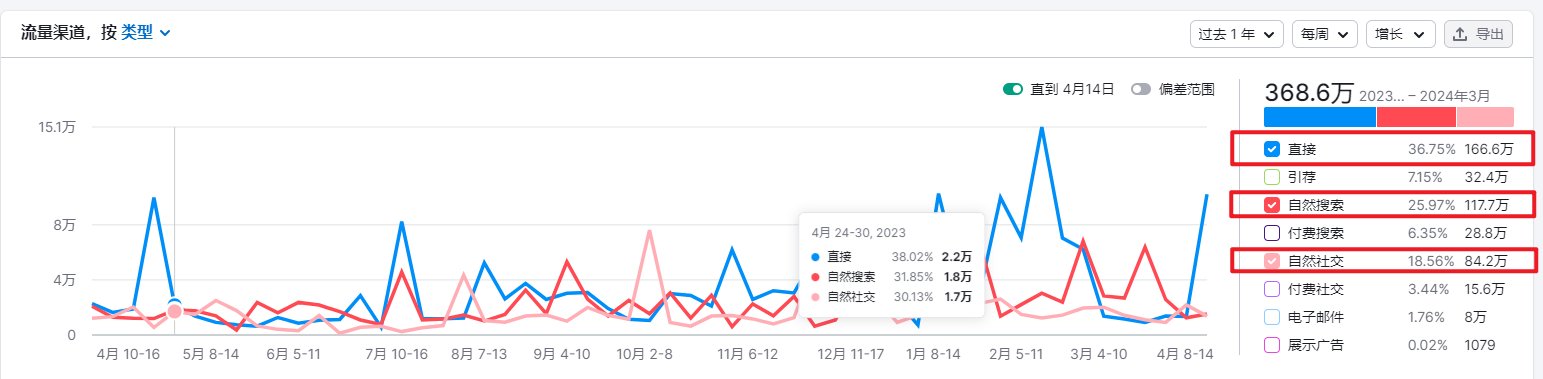The height and width of the screenshot is (379, 1543).
Task: Check the 电子邮件 channel checkbox
Action: [1272, 317]
